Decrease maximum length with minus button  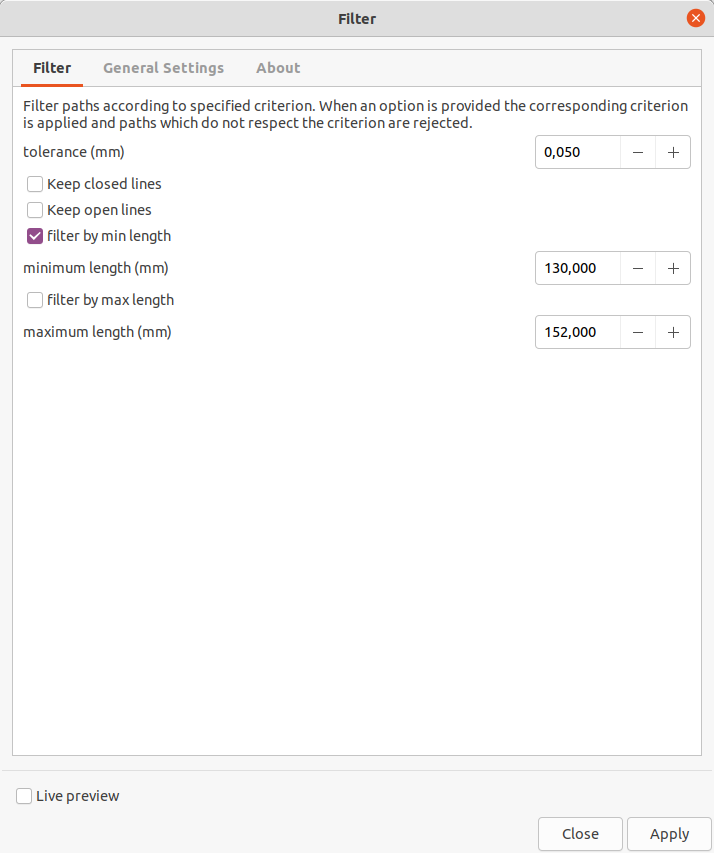click(638, 332)
